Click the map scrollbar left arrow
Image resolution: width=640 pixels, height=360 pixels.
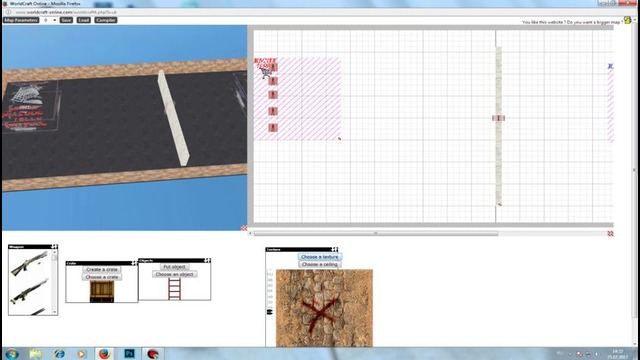250,233
